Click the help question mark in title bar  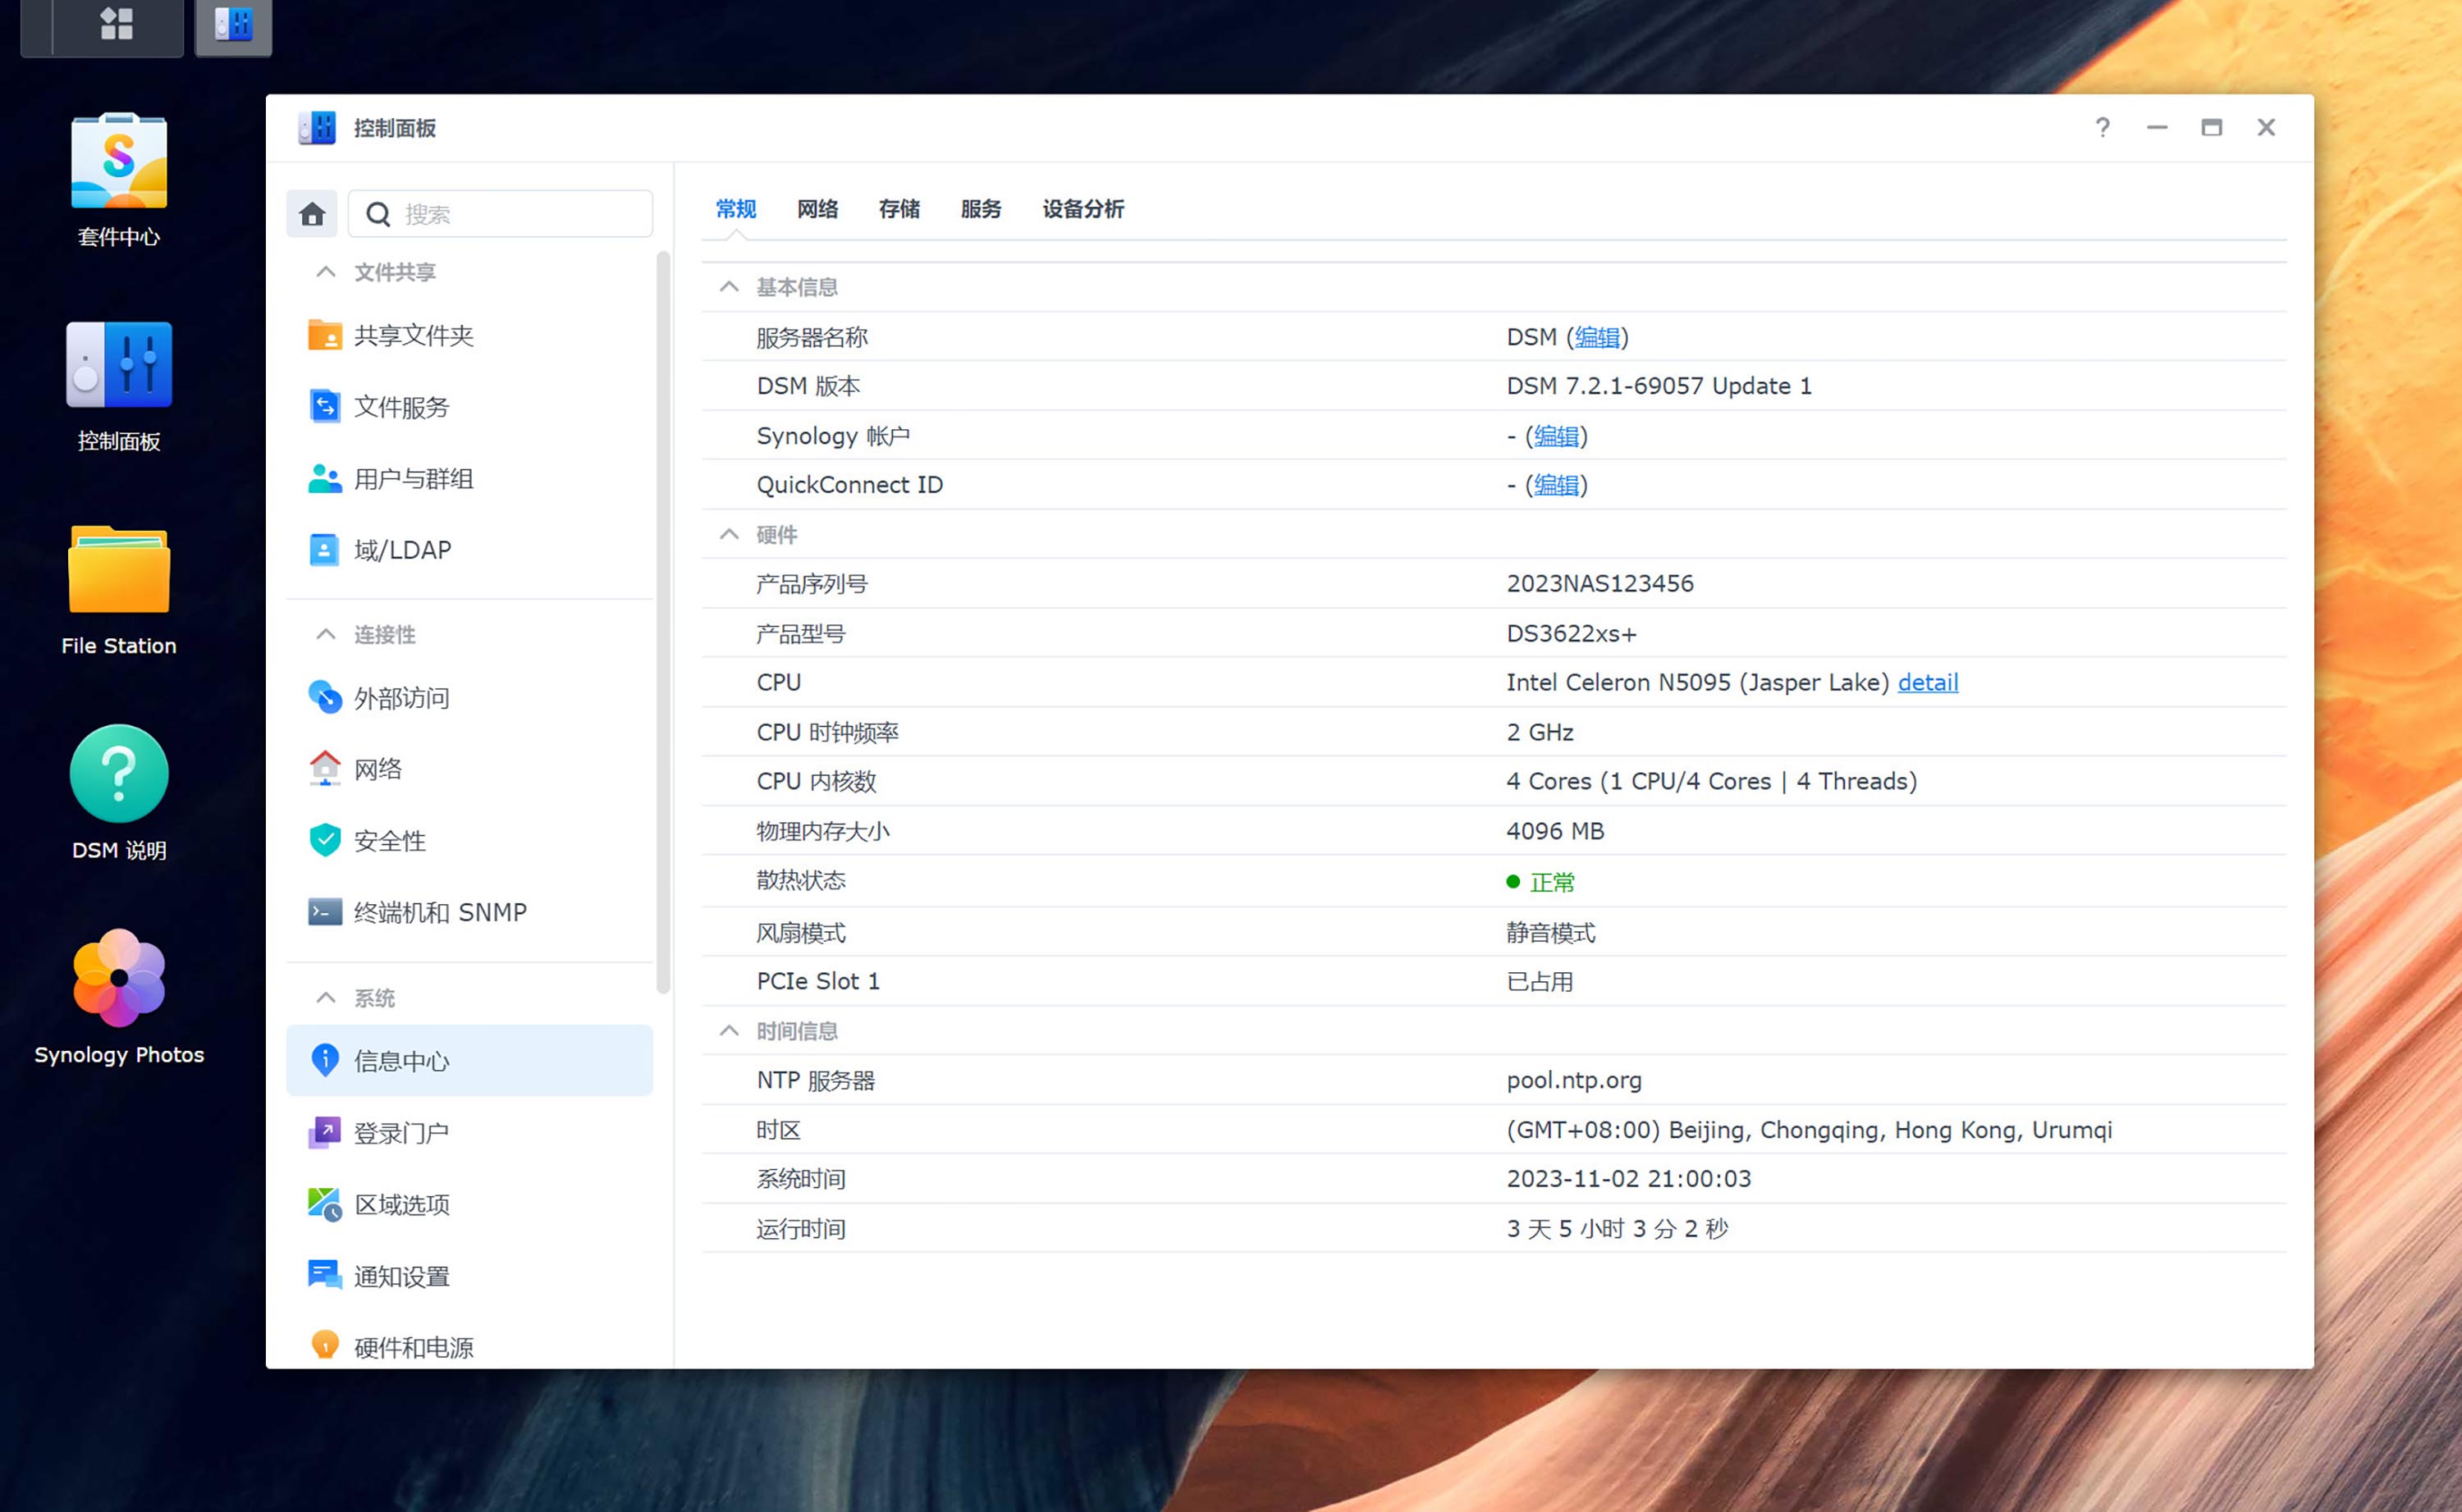point(2102,127)
